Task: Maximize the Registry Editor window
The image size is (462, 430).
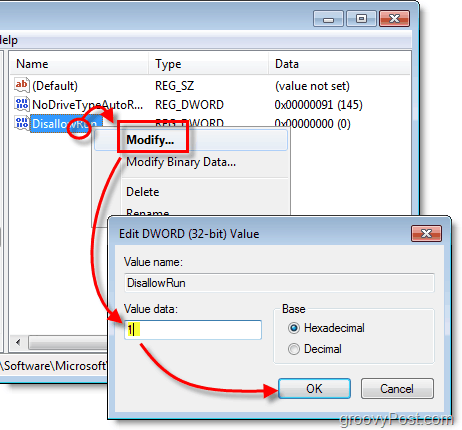Action: click(x=361, y=19)
